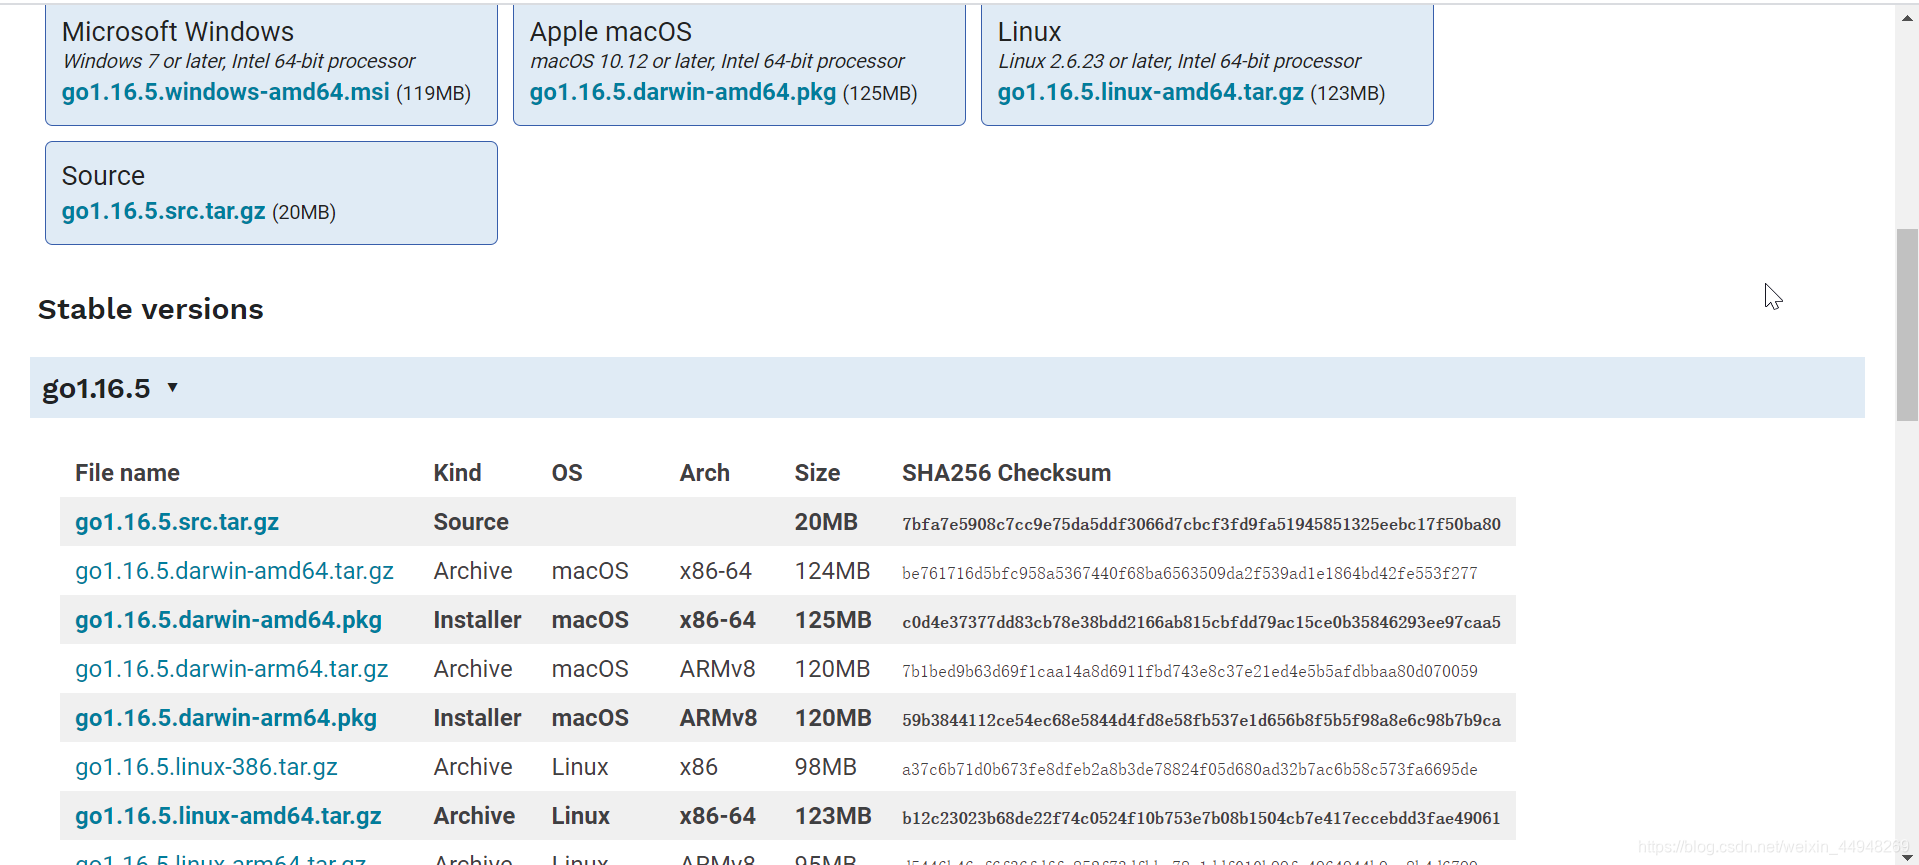Open go1.16.5.darwin-amd64.pkg table row link
This screenshot has height=865, width=1919.
tap(228, 620)
